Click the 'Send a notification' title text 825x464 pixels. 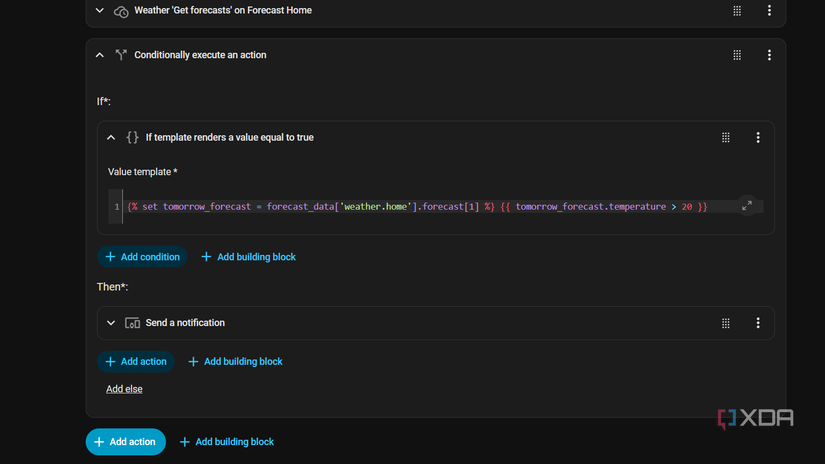click(x=185, y=323)
